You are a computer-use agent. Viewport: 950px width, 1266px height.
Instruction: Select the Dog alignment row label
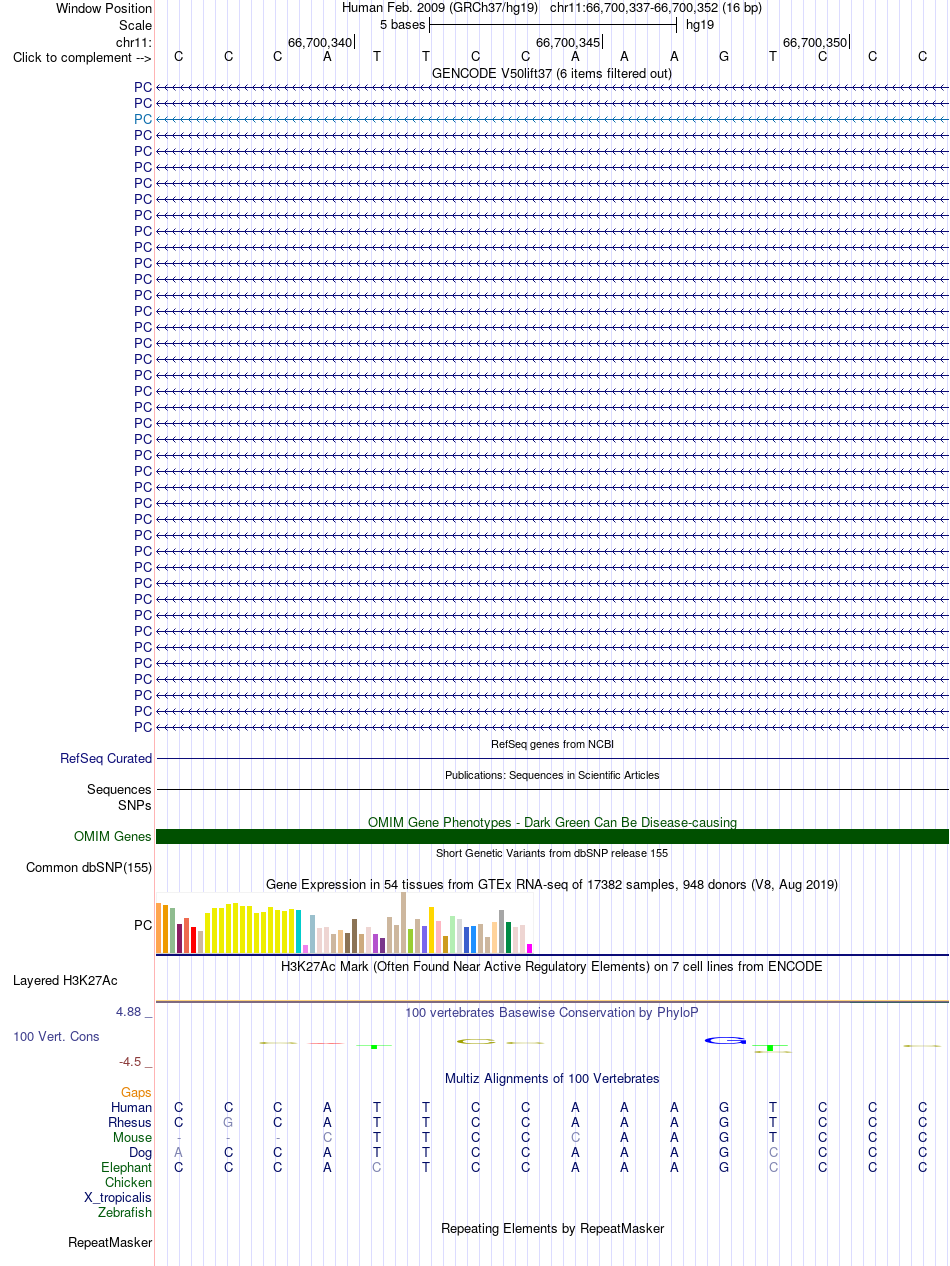point(141,1153)
